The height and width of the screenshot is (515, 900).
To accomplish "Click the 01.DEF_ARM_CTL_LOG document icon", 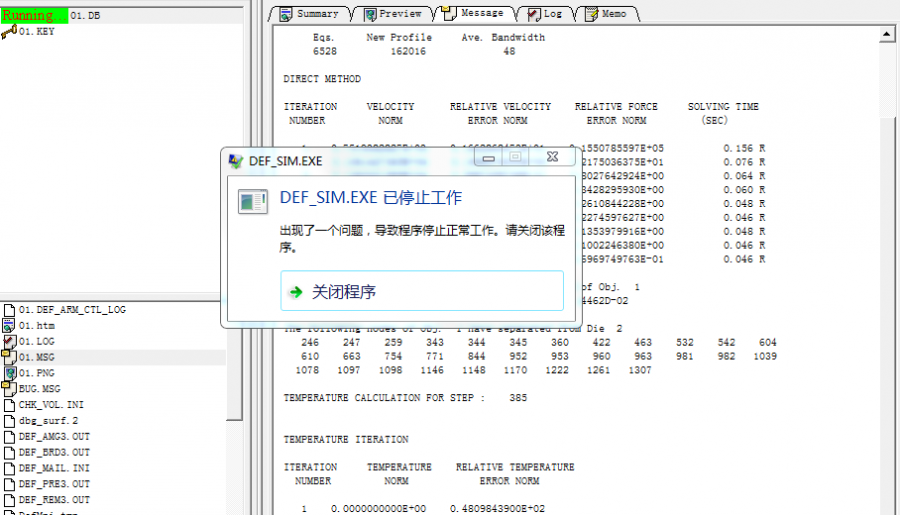I will (x=9, y=309).
